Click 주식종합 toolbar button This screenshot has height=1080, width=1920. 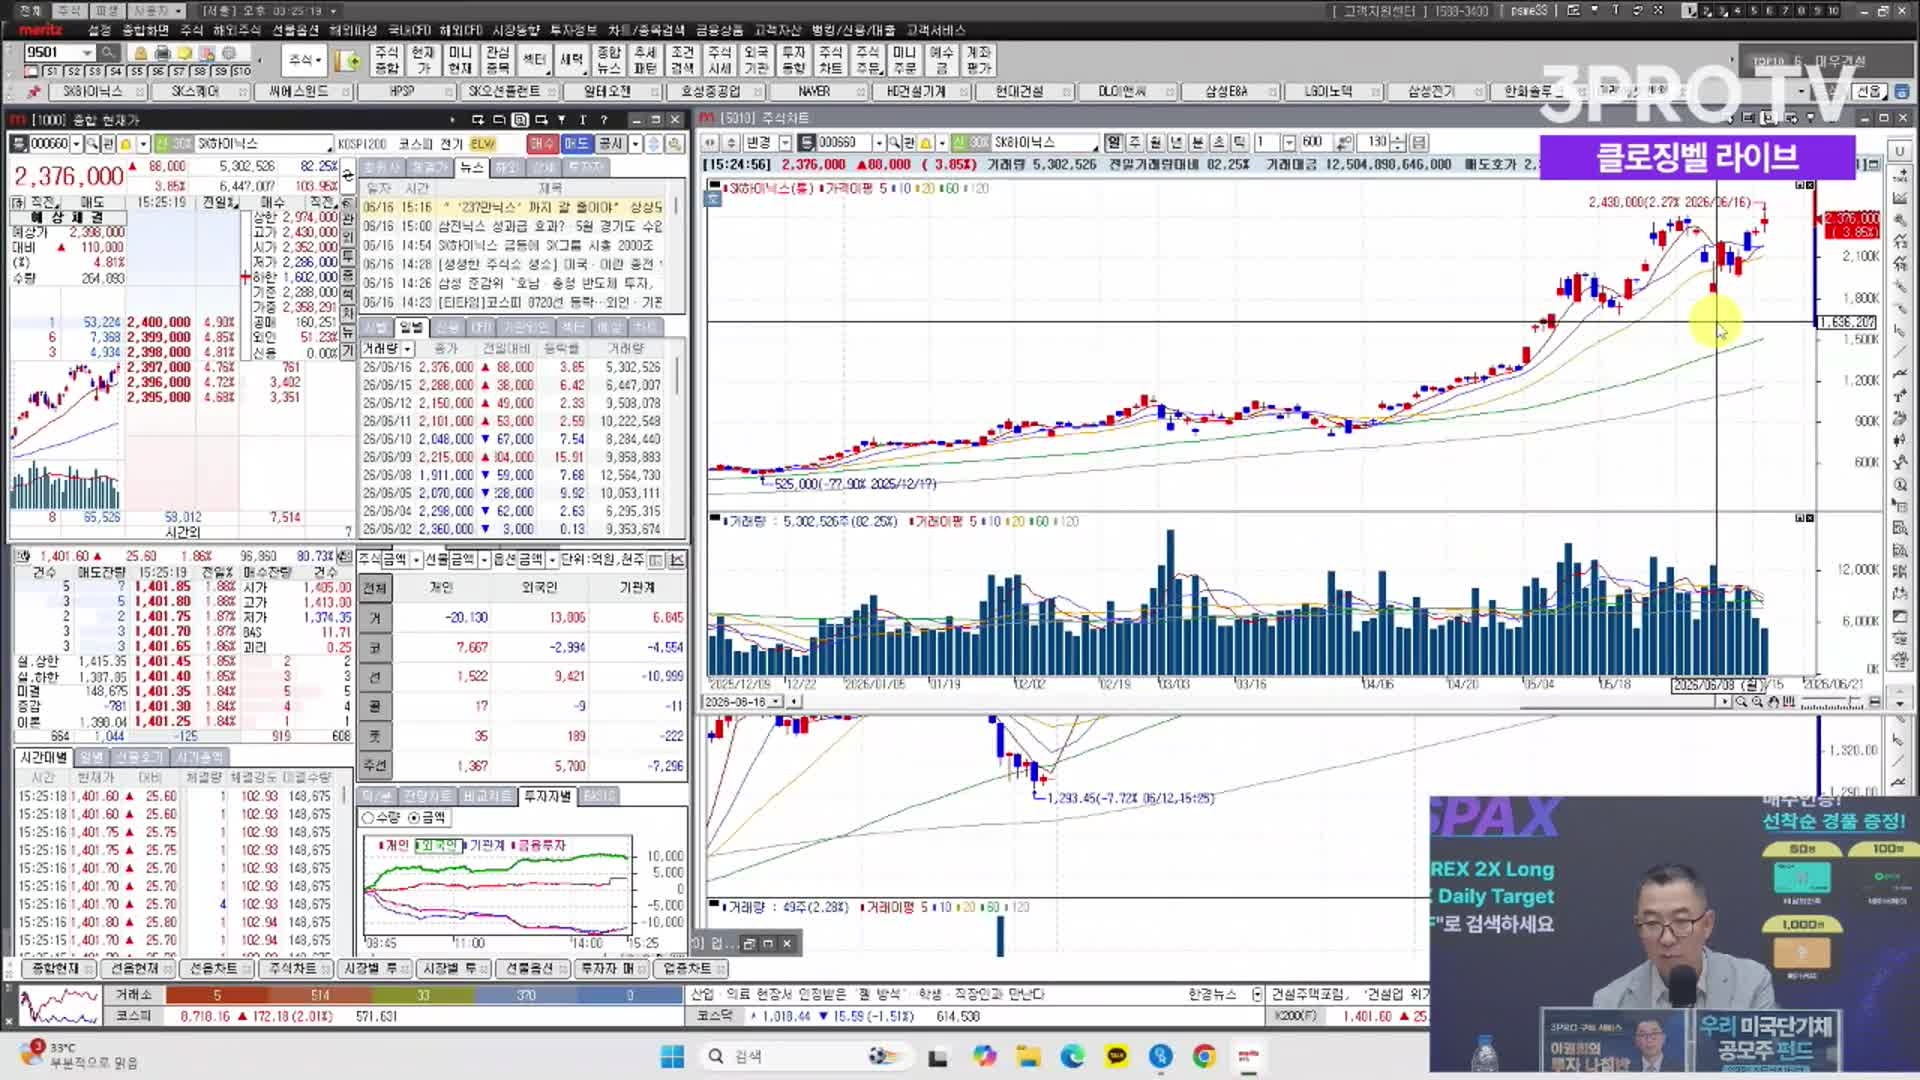coord(387,60)
